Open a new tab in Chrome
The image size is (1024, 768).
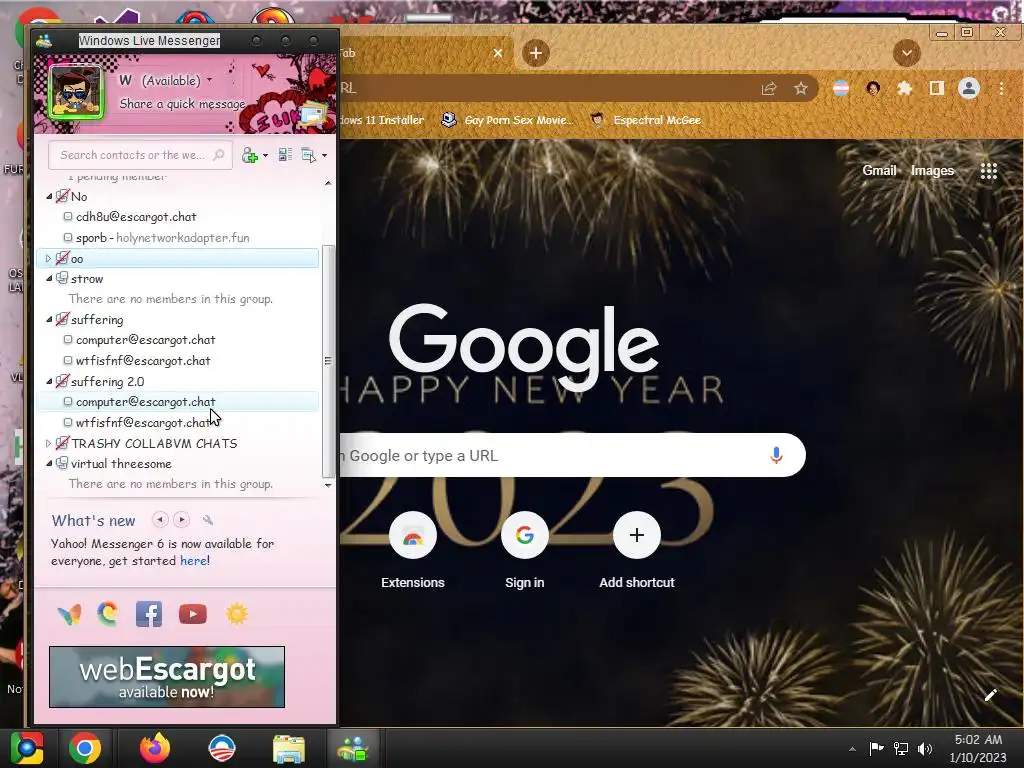tap(536, 53)
